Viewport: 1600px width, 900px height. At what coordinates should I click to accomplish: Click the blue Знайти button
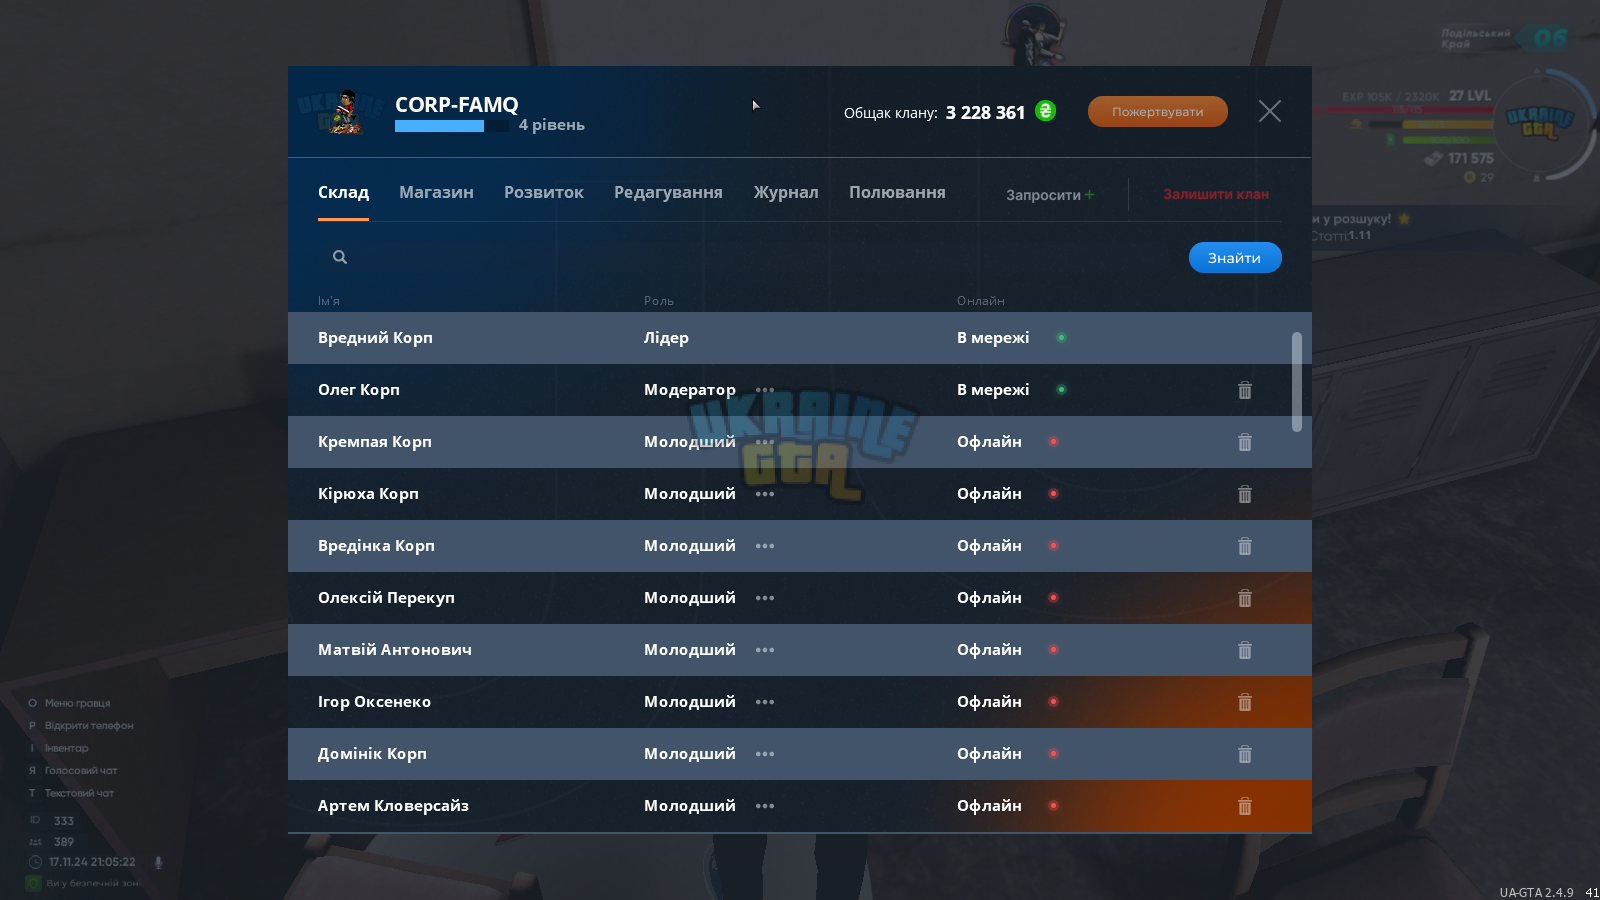(1235, 258)
